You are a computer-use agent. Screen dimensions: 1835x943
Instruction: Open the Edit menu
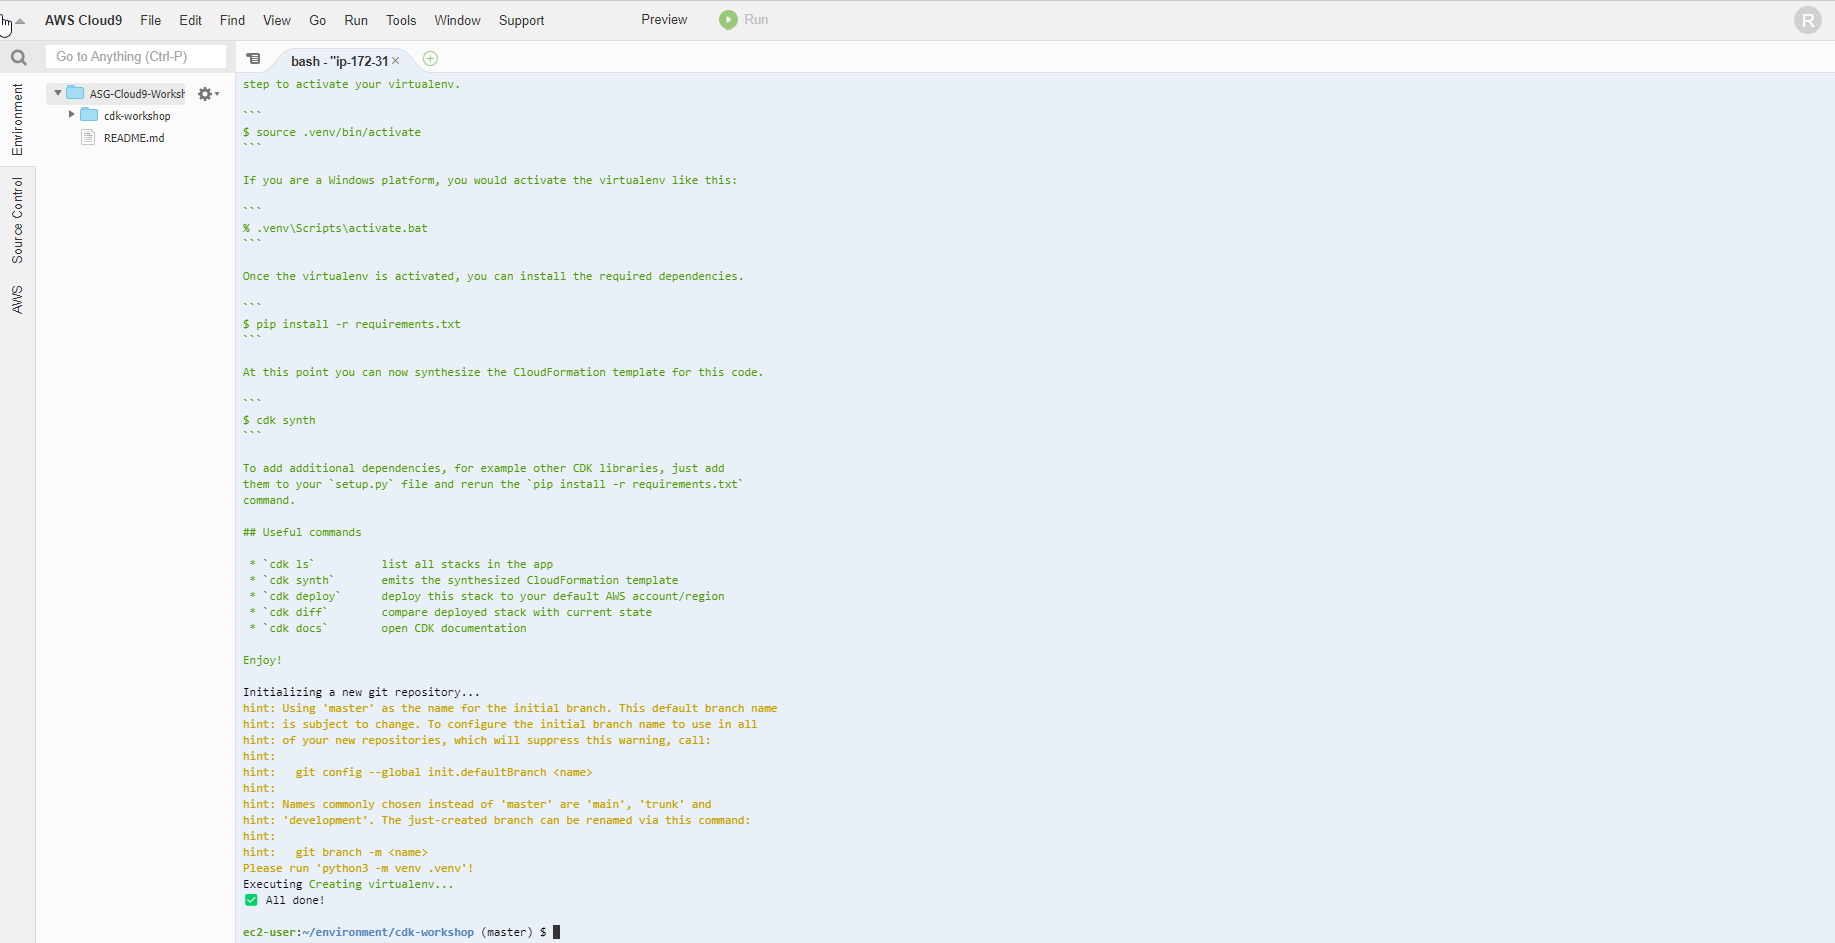pos(190,20)
